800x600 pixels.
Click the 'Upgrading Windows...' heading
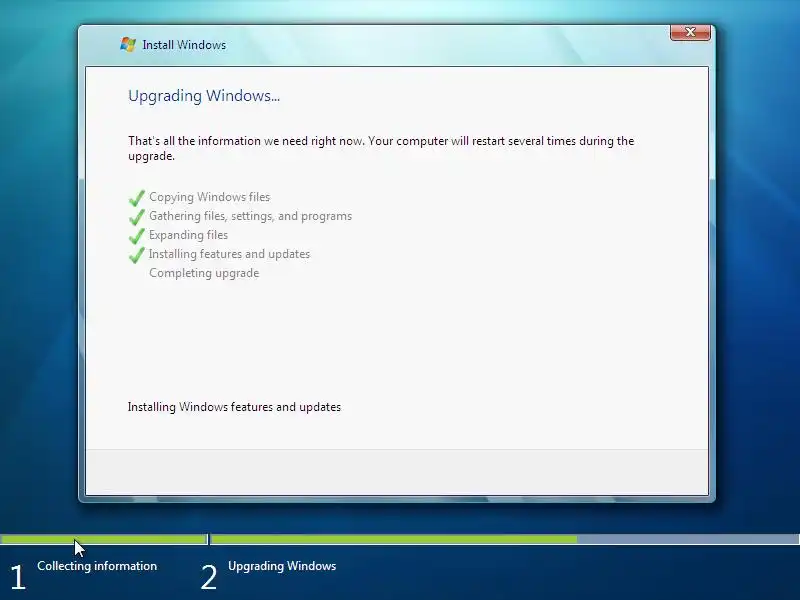[x=204, y=96]
